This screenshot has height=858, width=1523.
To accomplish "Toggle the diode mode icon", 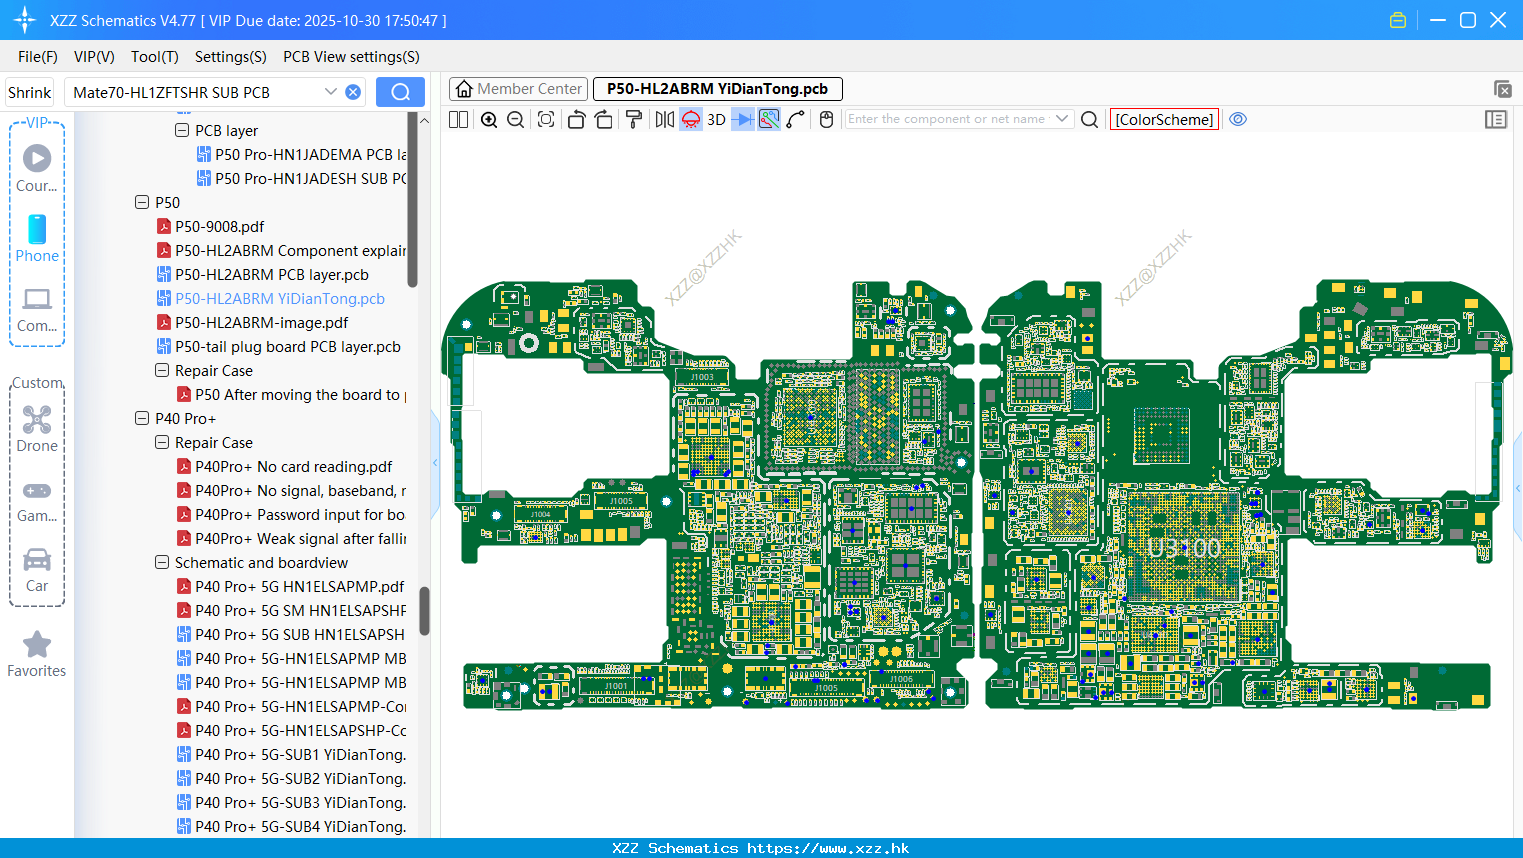I will point(743,119).
